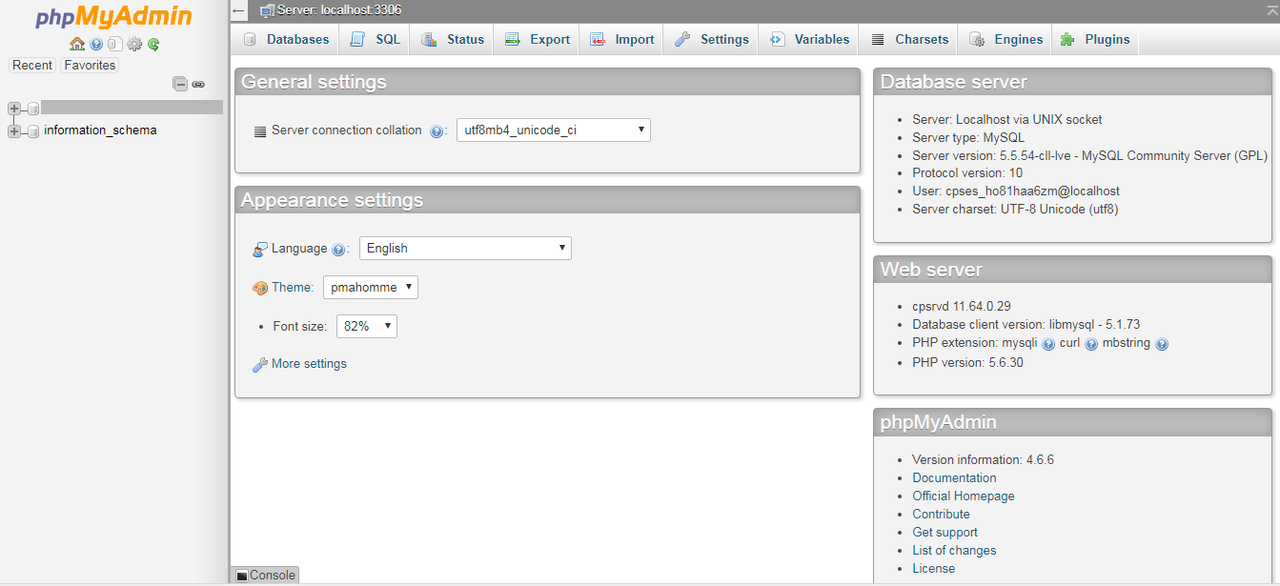This screenshot has height=586, width=1280.
Task: Open the License link
Action: [x=933, y=568]
